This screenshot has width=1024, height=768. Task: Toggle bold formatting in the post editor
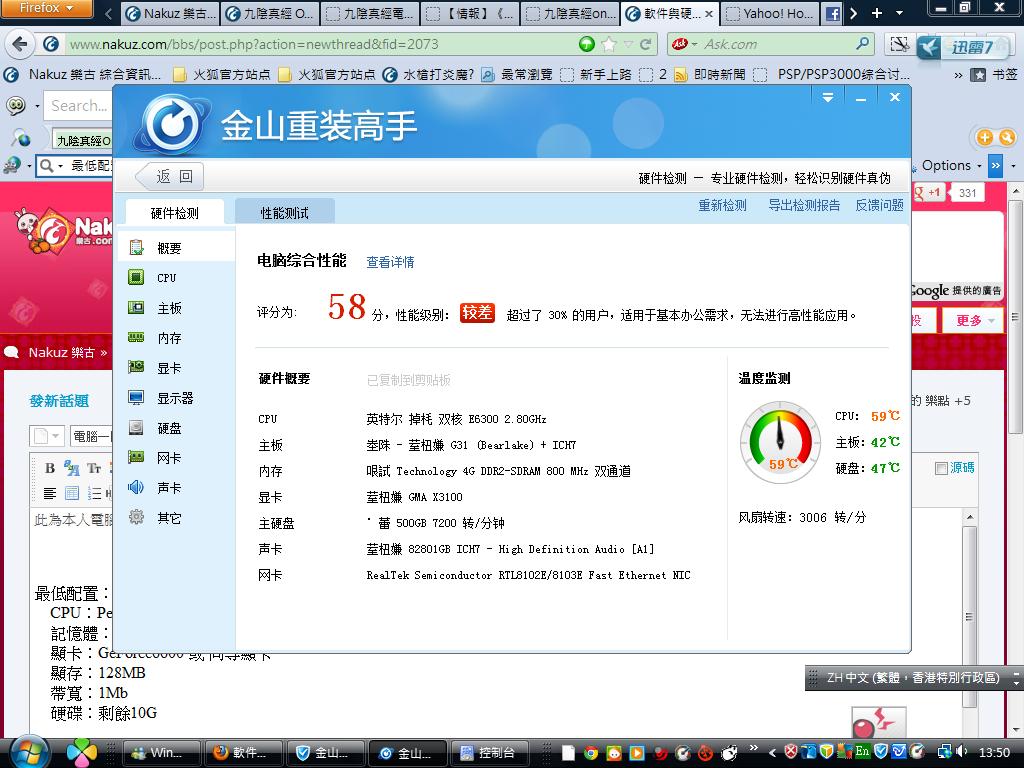(50, 468)
